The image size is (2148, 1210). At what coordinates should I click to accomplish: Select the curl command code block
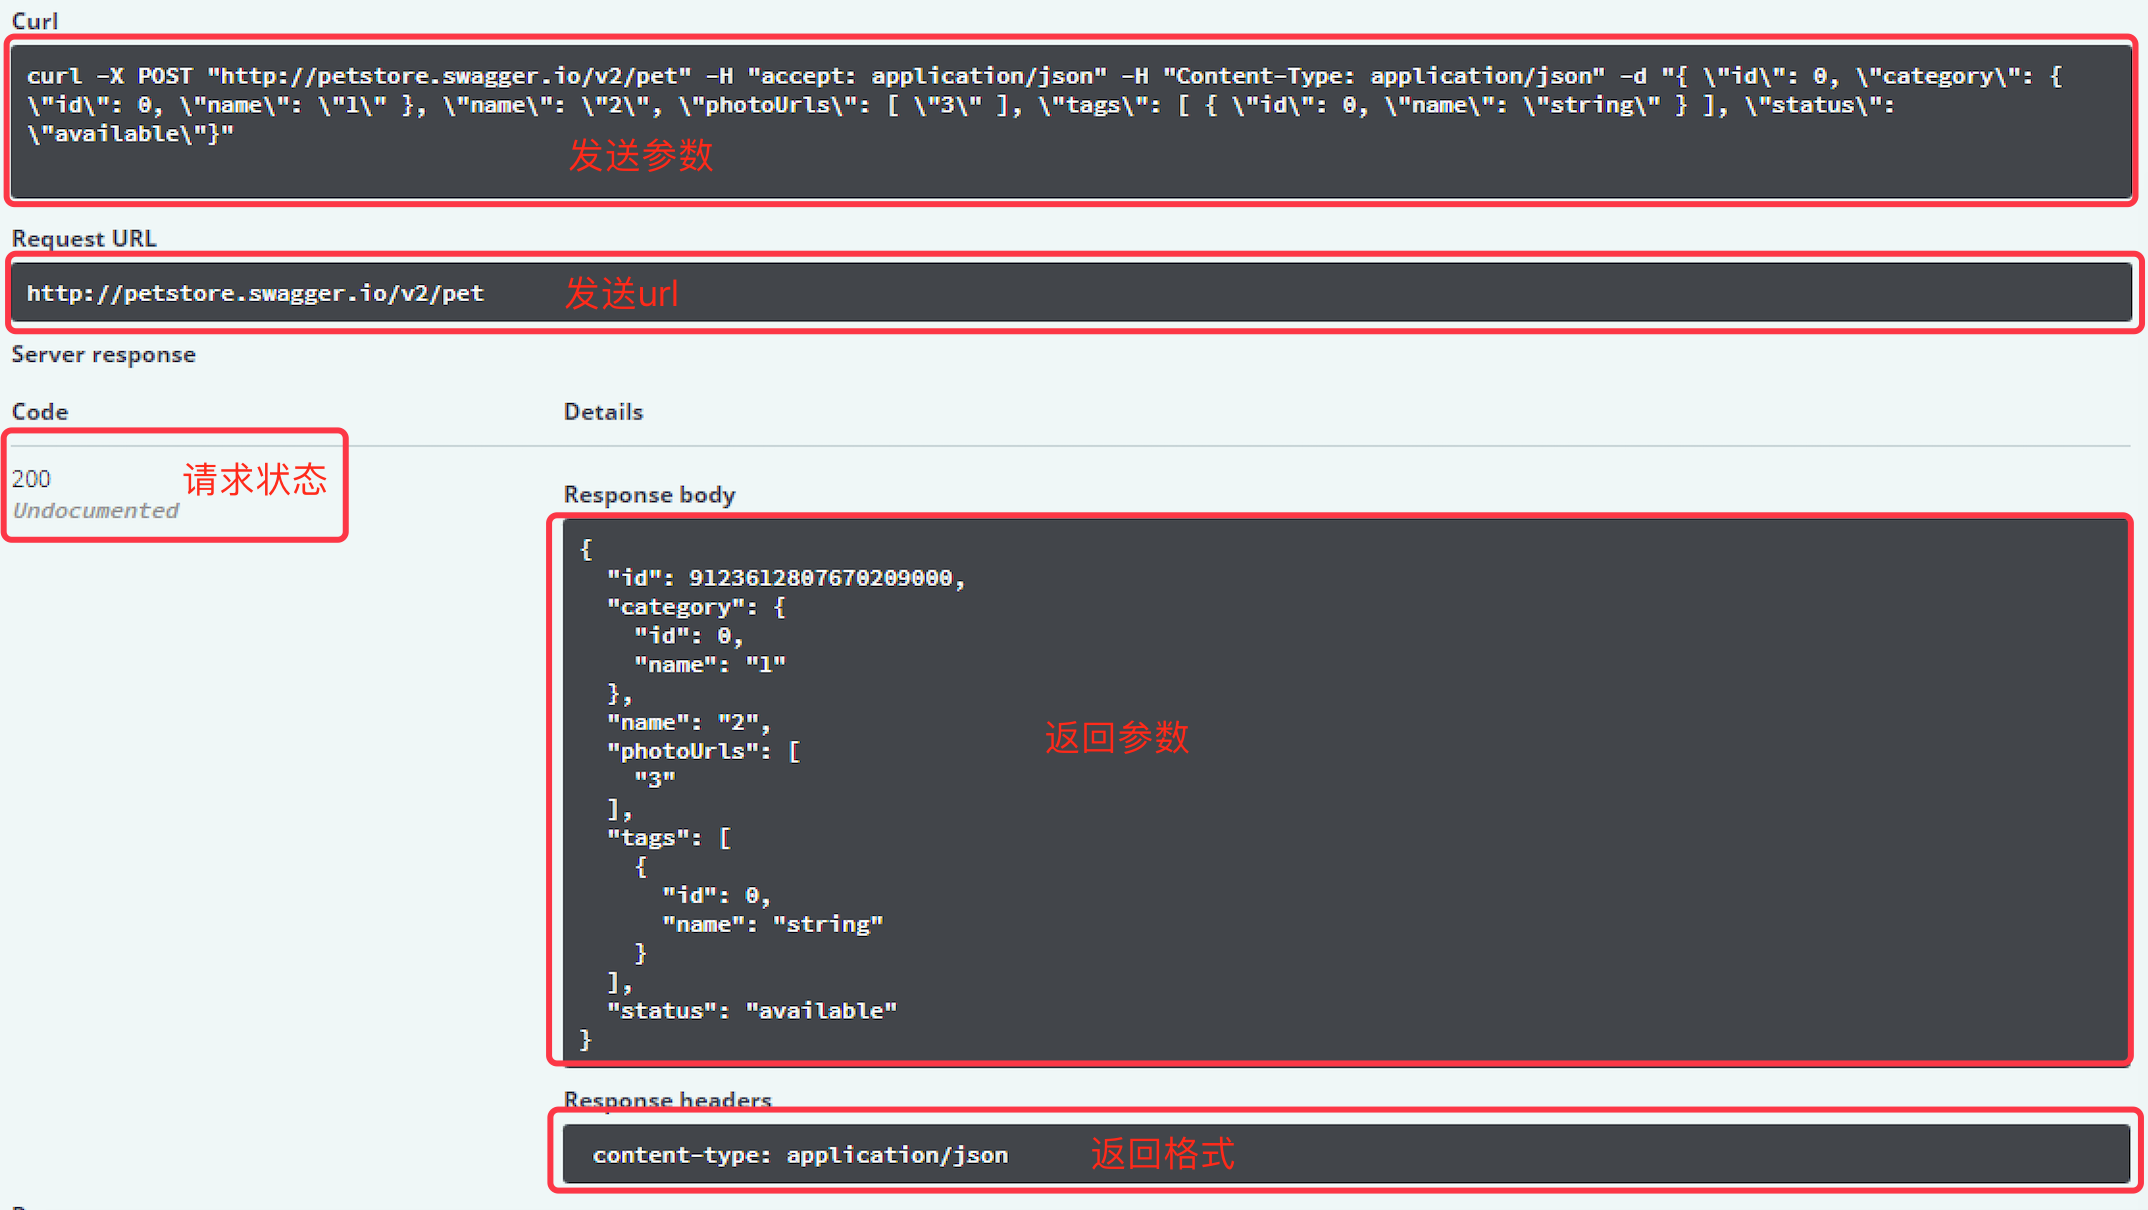[1071, 121]
